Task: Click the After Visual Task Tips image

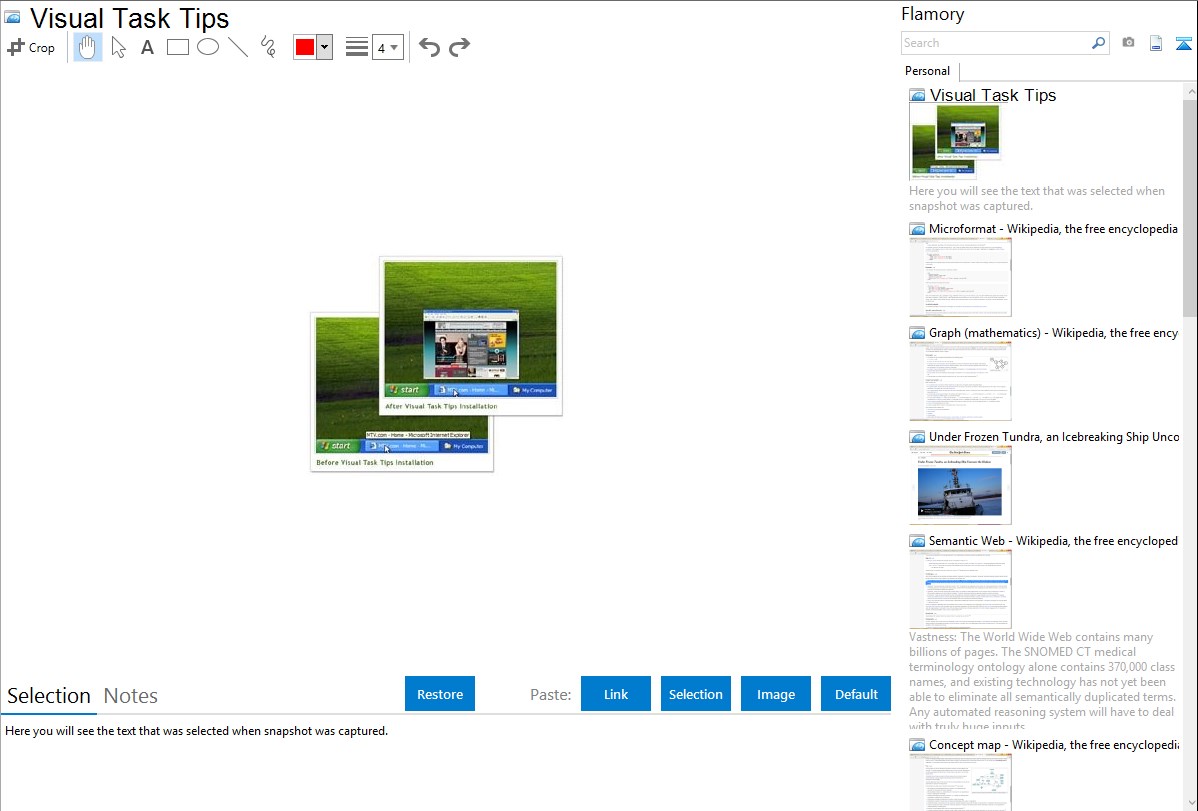Action: (x=471, y=336)
